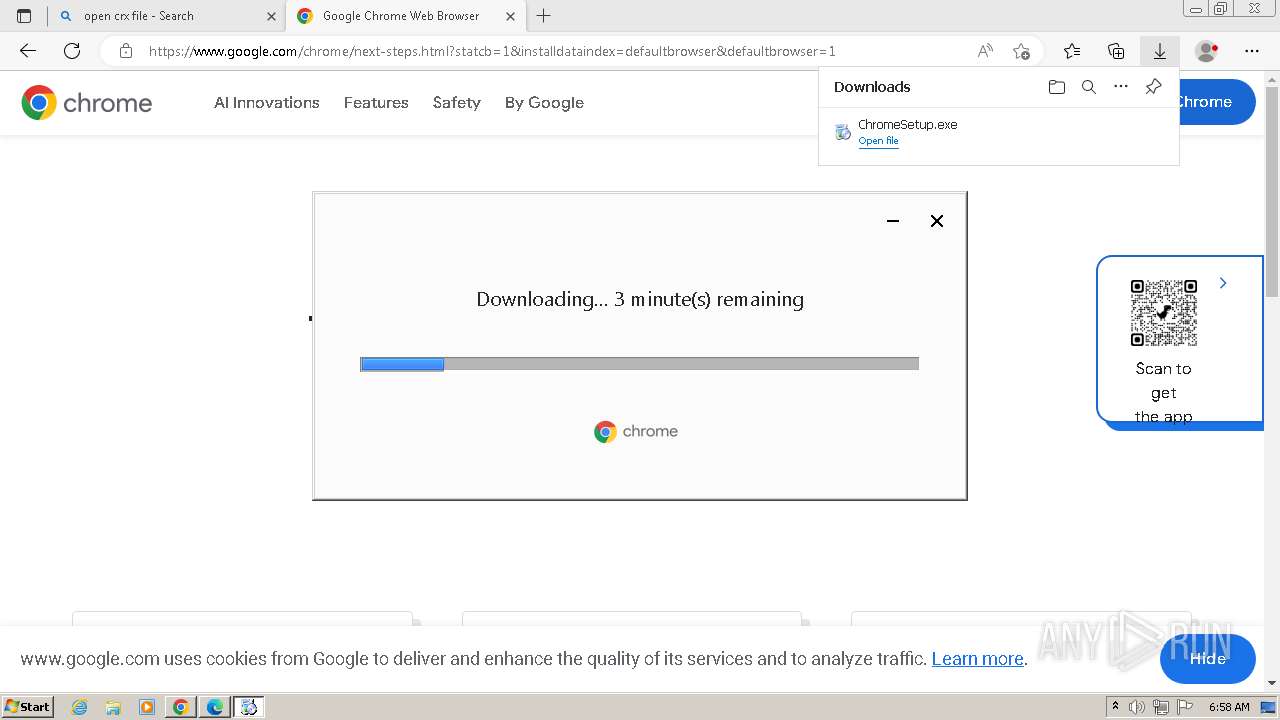Screen dimensions: 1280x720
Task: Close the Chrome installer dialog
Action: coord(937,221)
